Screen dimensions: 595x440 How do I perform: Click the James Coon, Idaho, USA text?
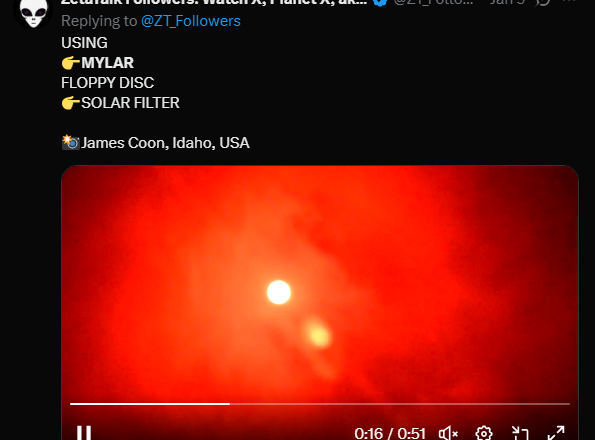(165, 143)
